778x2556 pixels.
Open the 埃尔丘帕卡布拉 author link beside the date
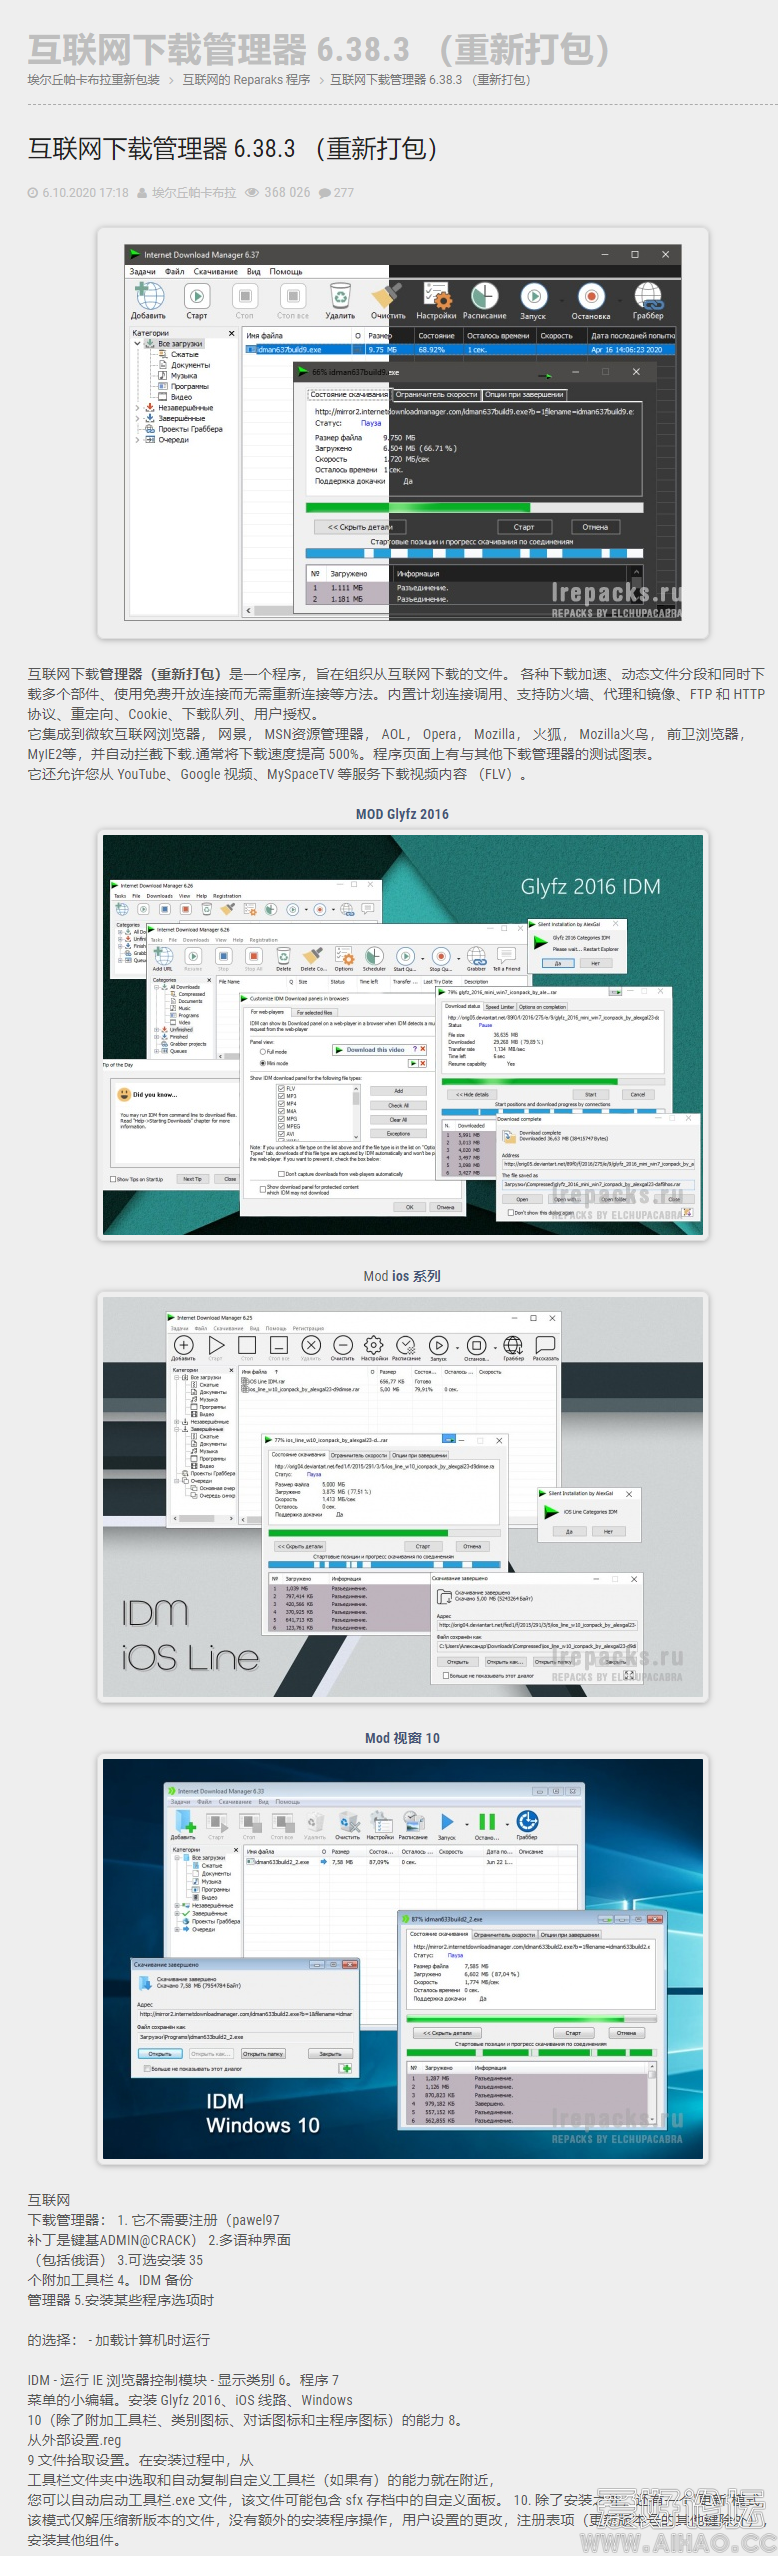pyautogui.click(x=194, y=193)
